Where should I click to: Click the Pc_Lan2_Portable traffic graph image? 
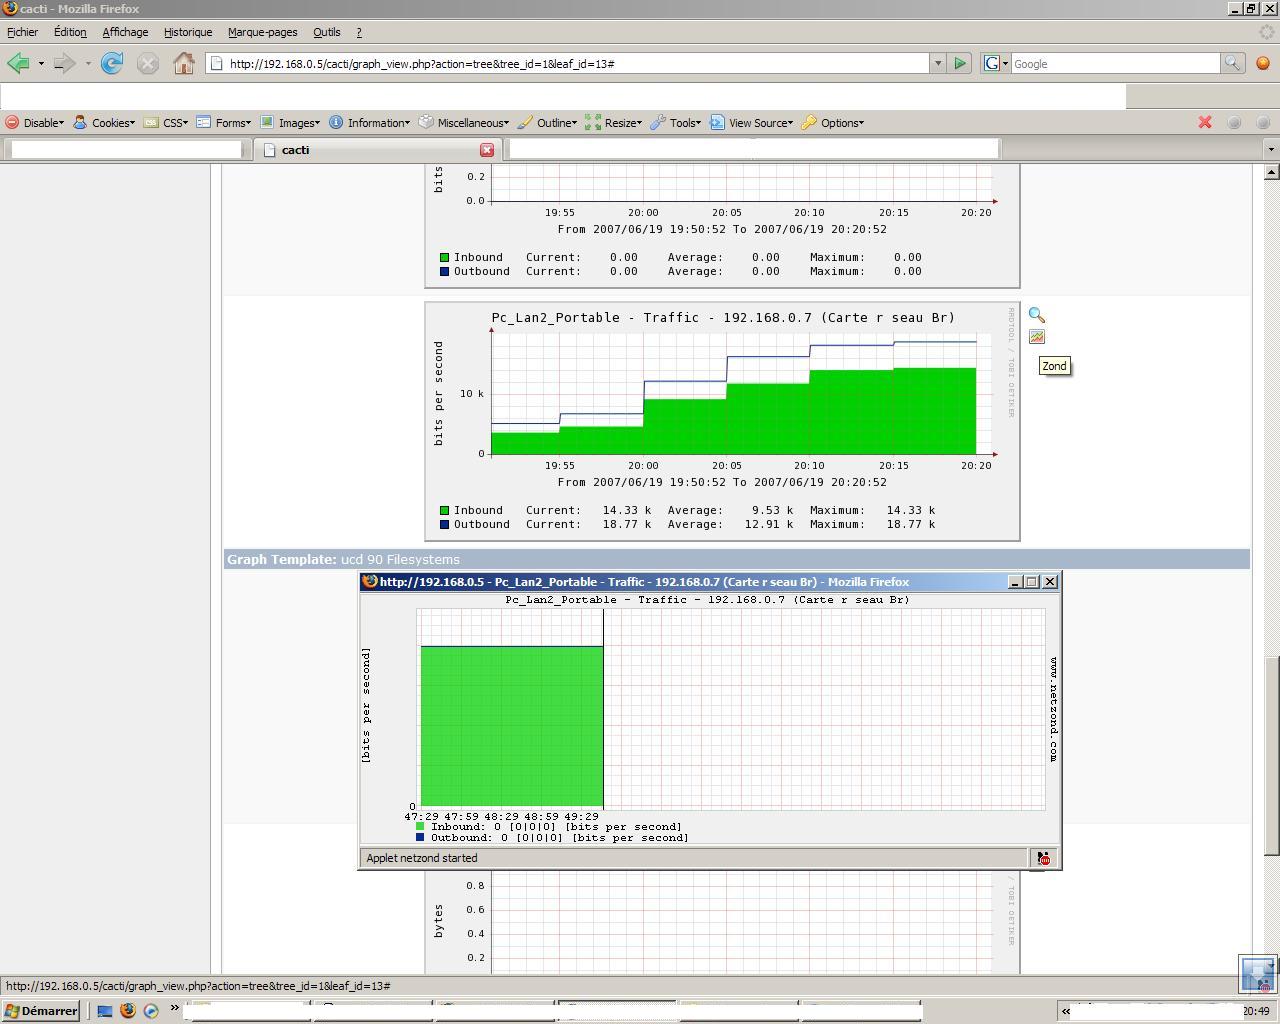(x=722, y=422)
